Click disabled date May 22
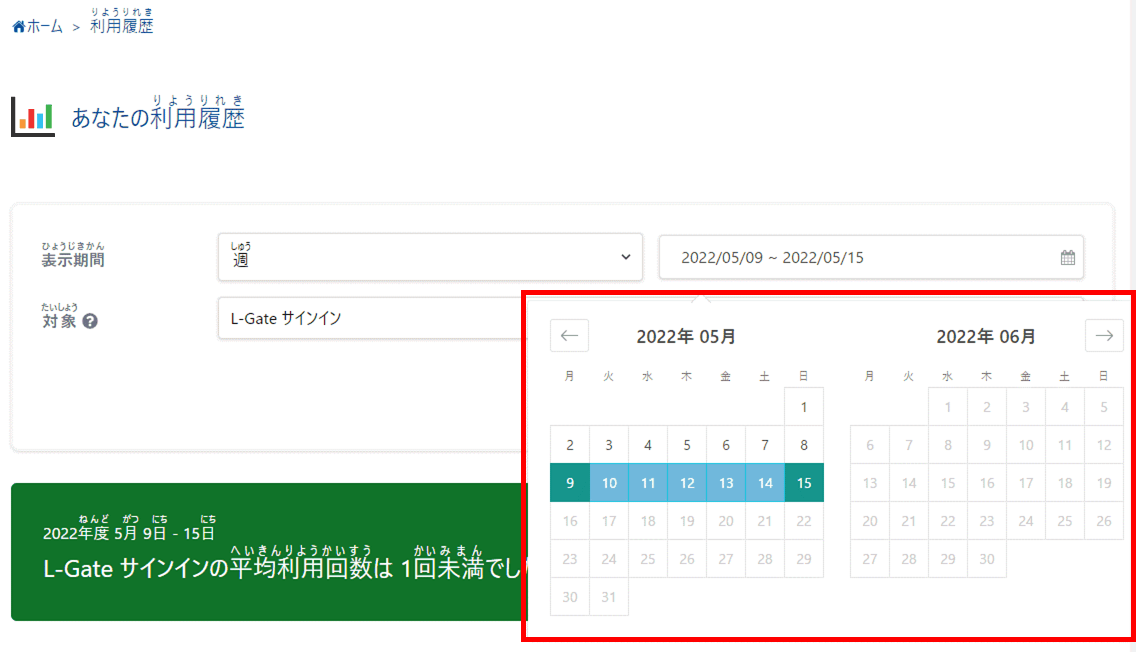Viewport: 1136px width, 652px height. point(803,521)
